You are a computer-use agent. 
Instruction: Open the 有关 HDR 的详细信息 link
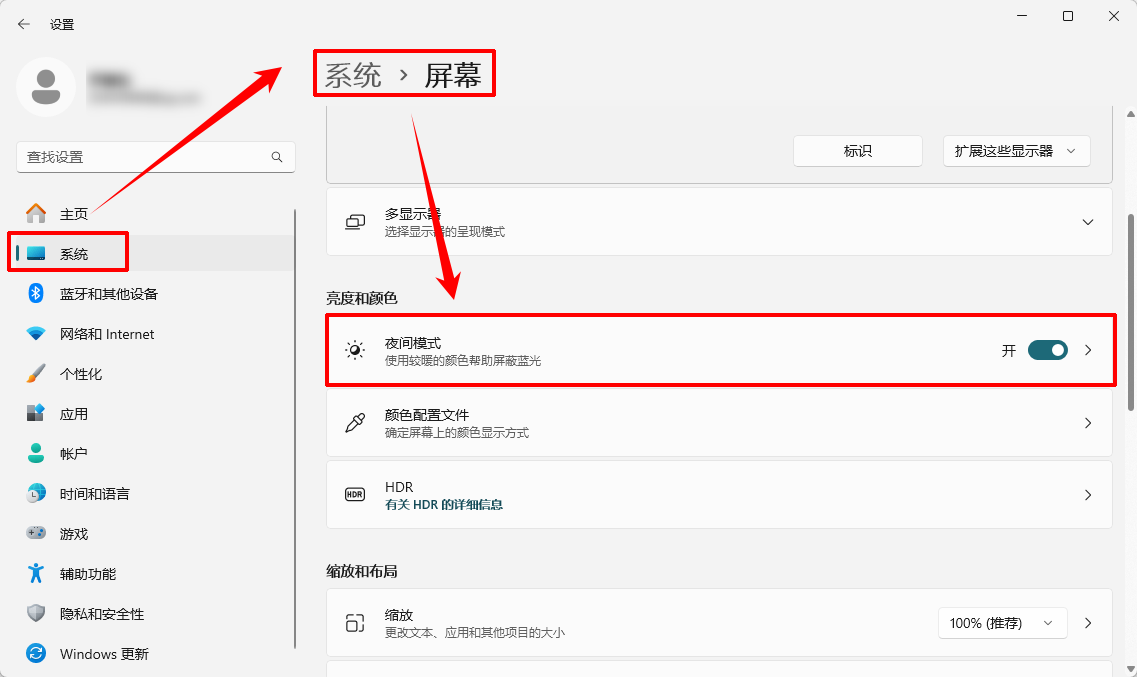click(444, 504)
